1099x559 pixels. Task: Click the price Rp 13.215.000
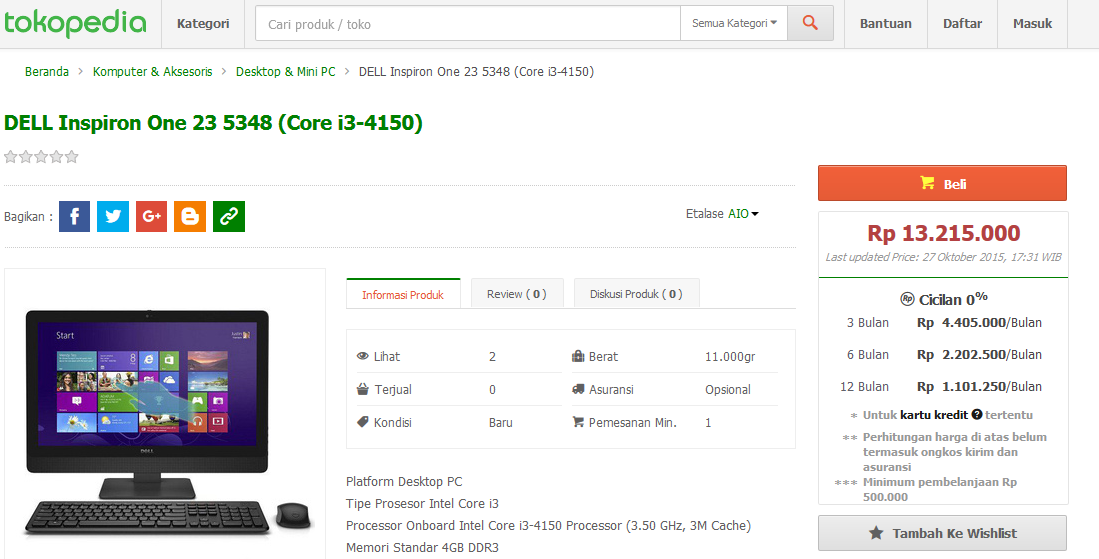pos(943,233)
